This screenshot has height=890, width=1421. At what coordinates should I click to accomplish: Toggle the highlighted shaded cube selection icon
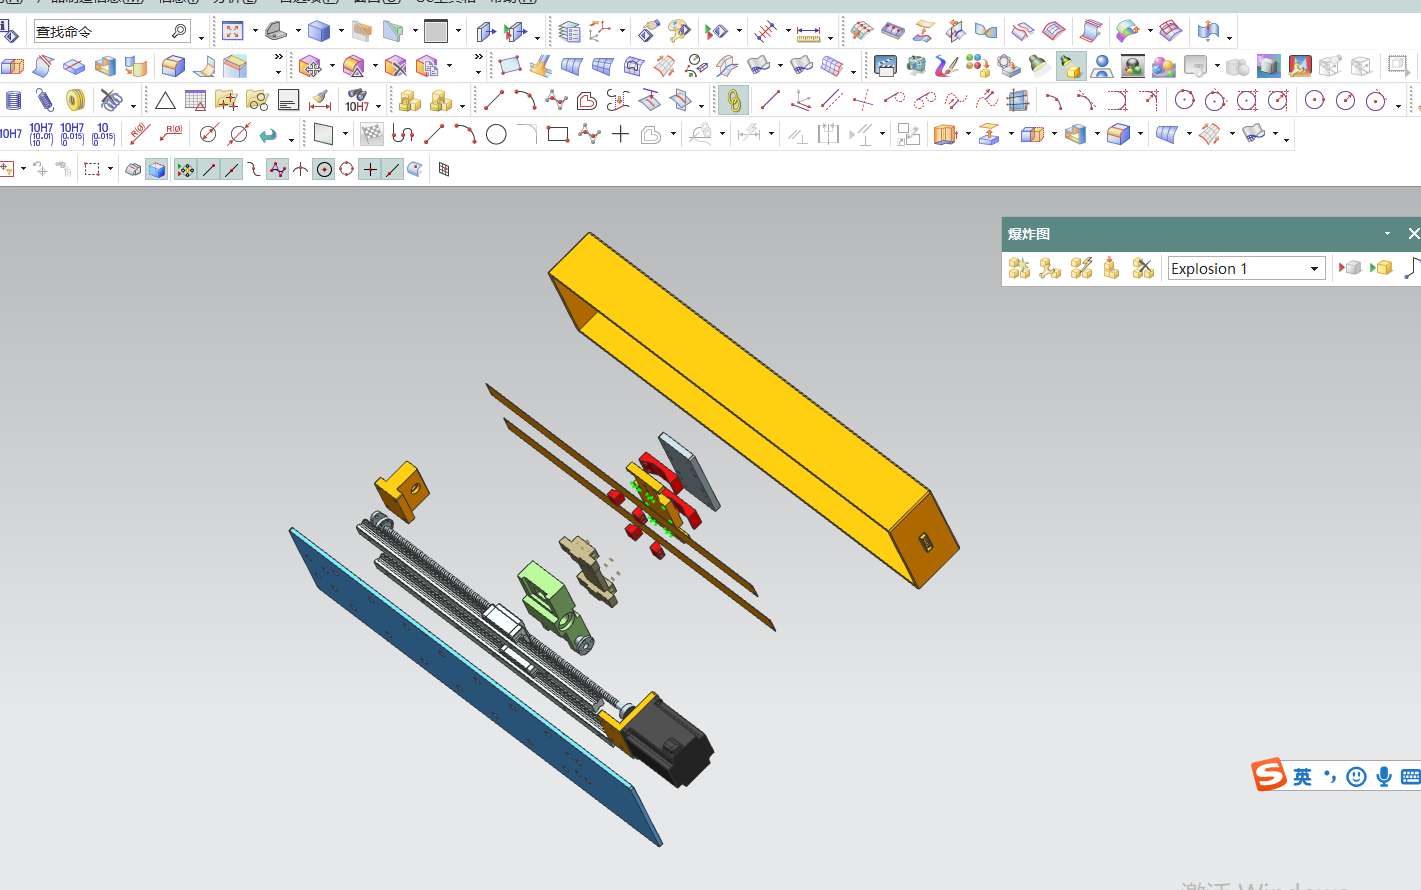(157, 170)
